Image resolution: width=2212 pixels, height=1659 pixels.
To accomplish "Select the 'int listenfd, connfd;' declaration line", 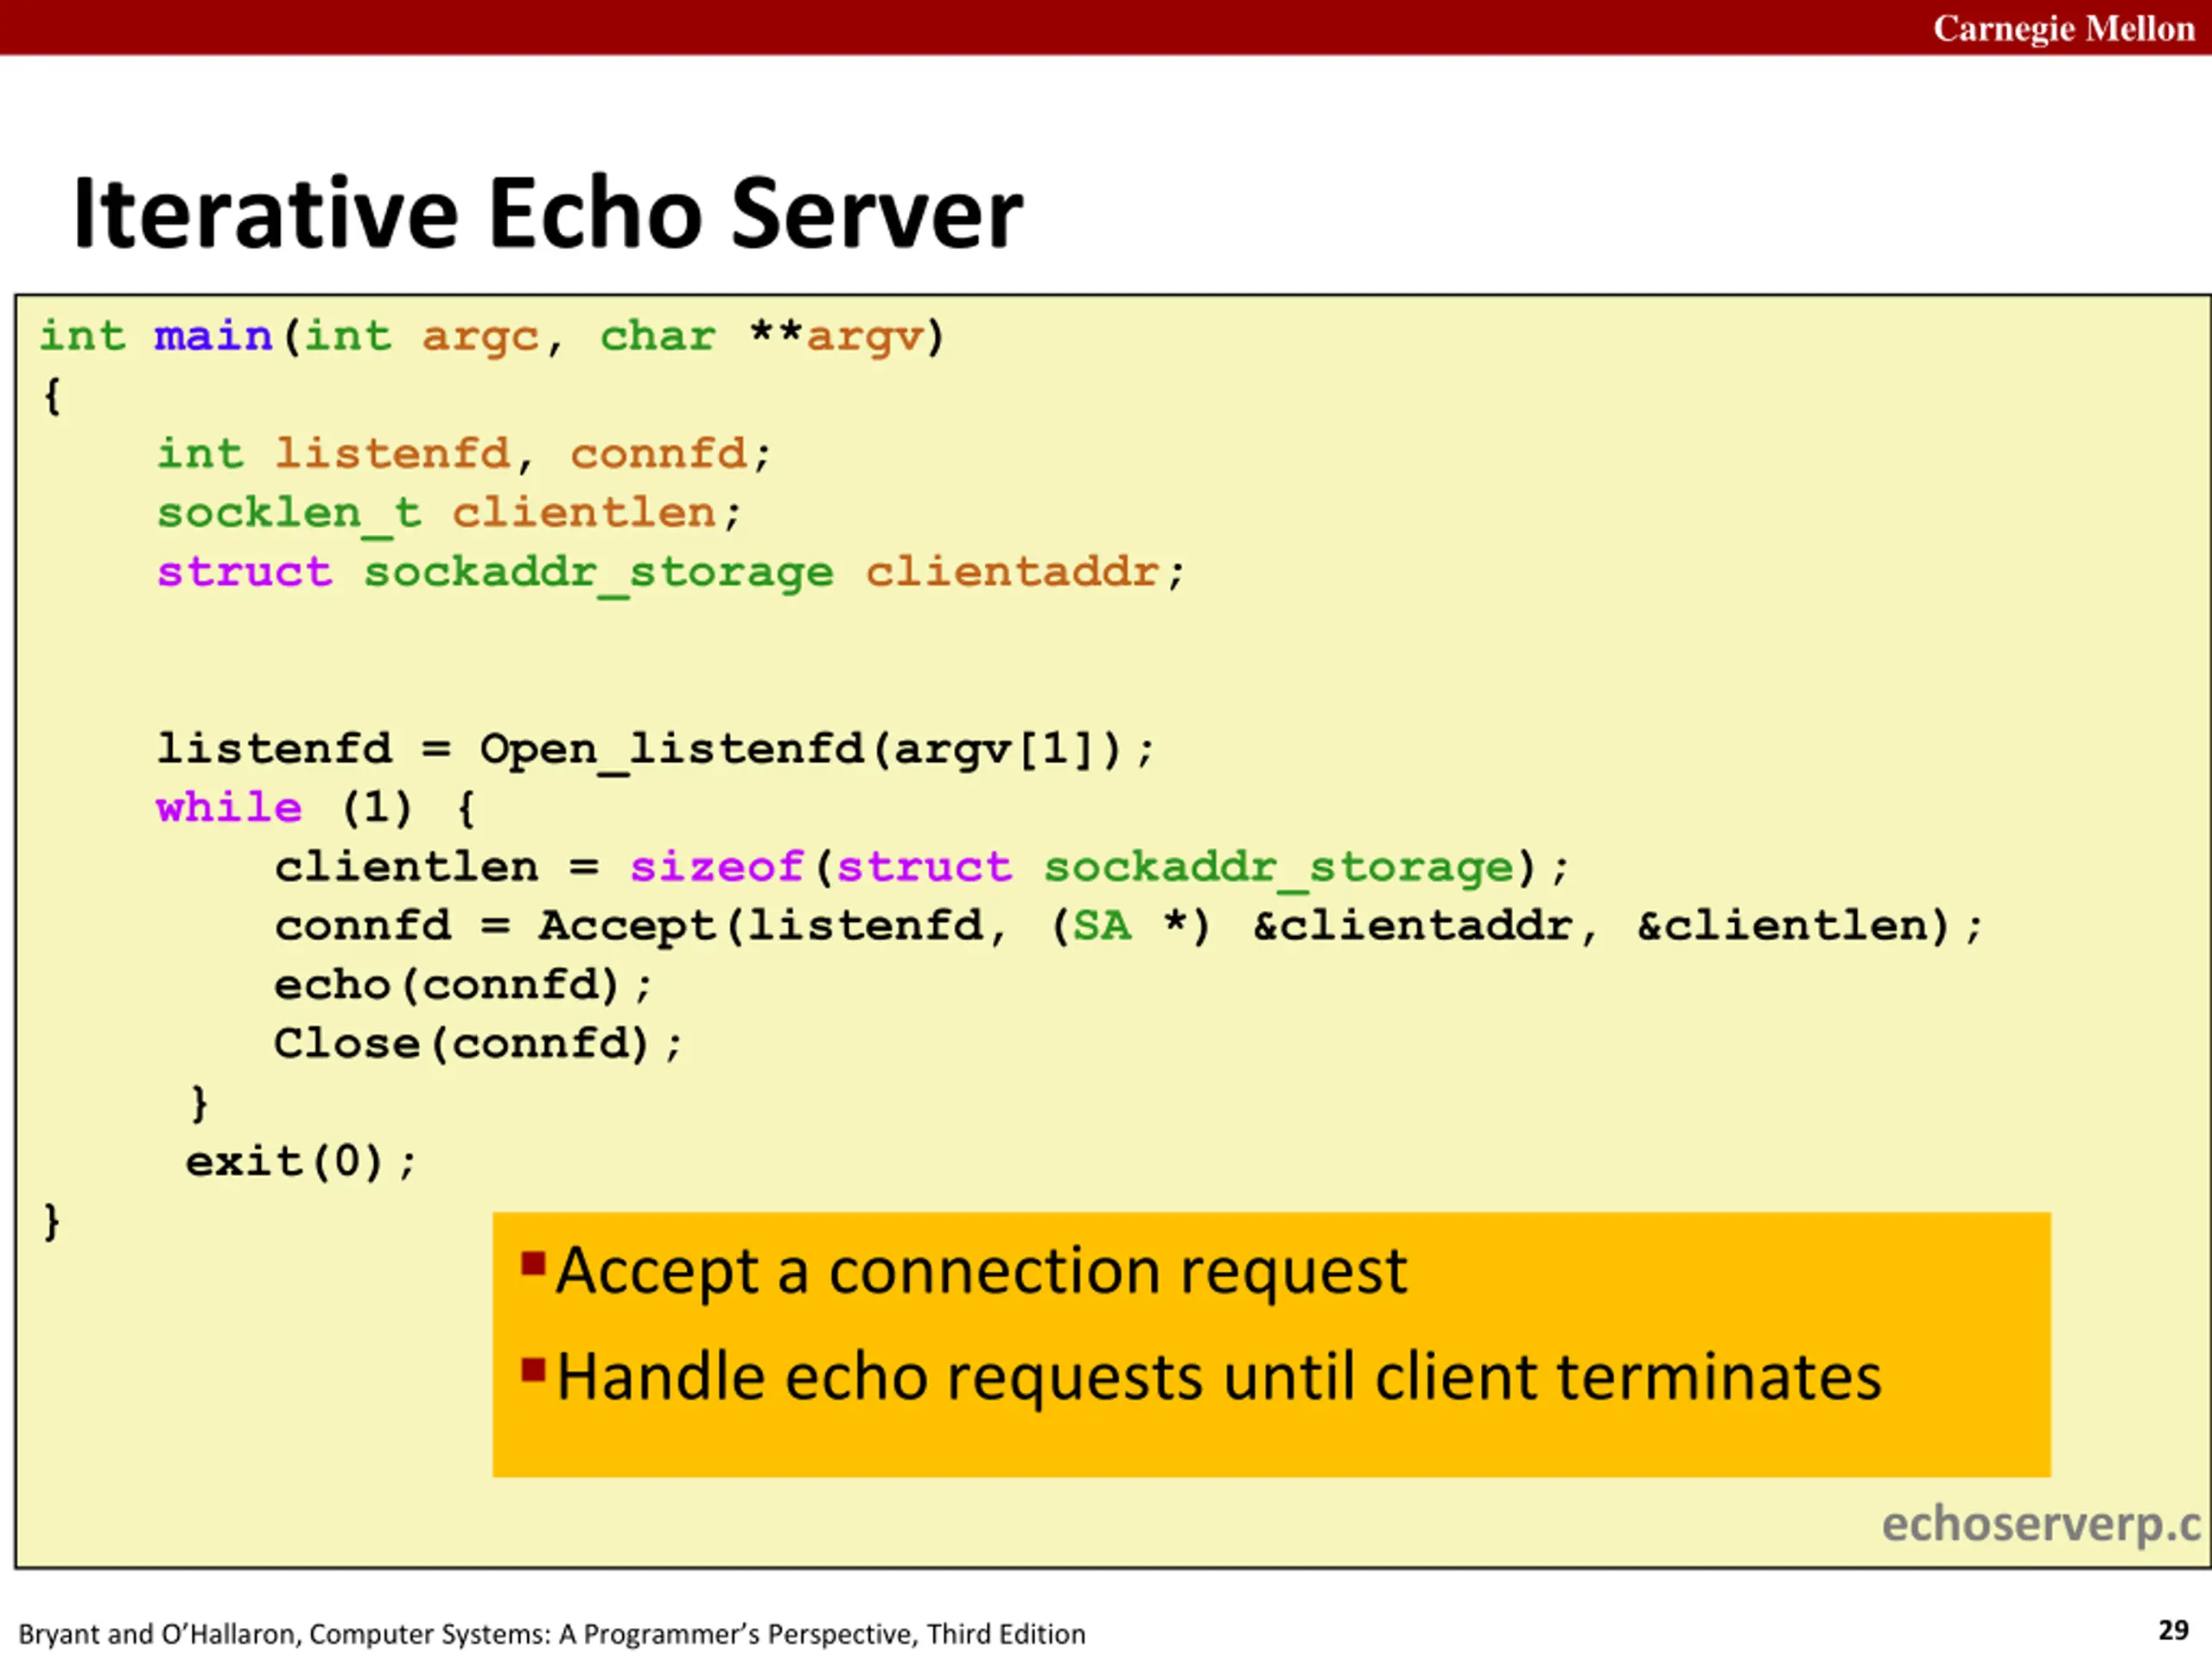I will pos(464,455).
